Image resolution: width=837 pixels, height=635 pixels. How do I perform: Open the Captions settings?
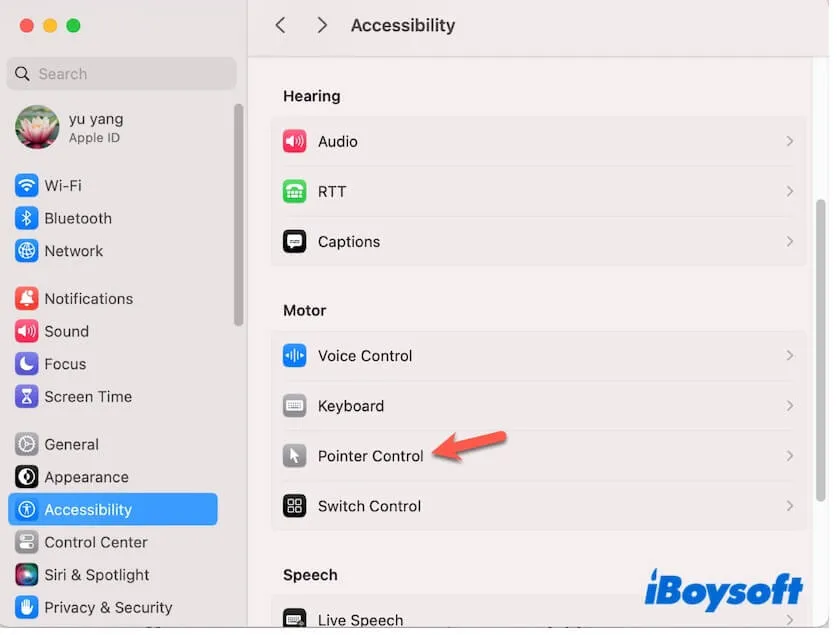click(x=538, y=242)
